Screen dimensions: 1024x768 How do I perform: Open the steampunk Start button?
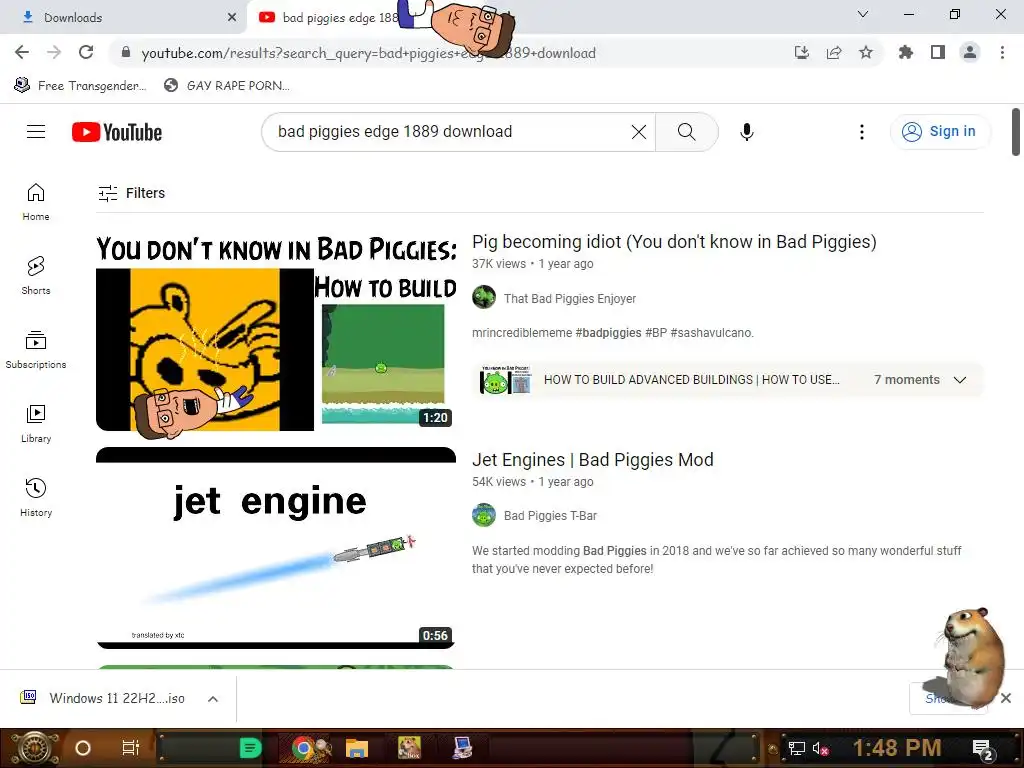coord(33,748)
